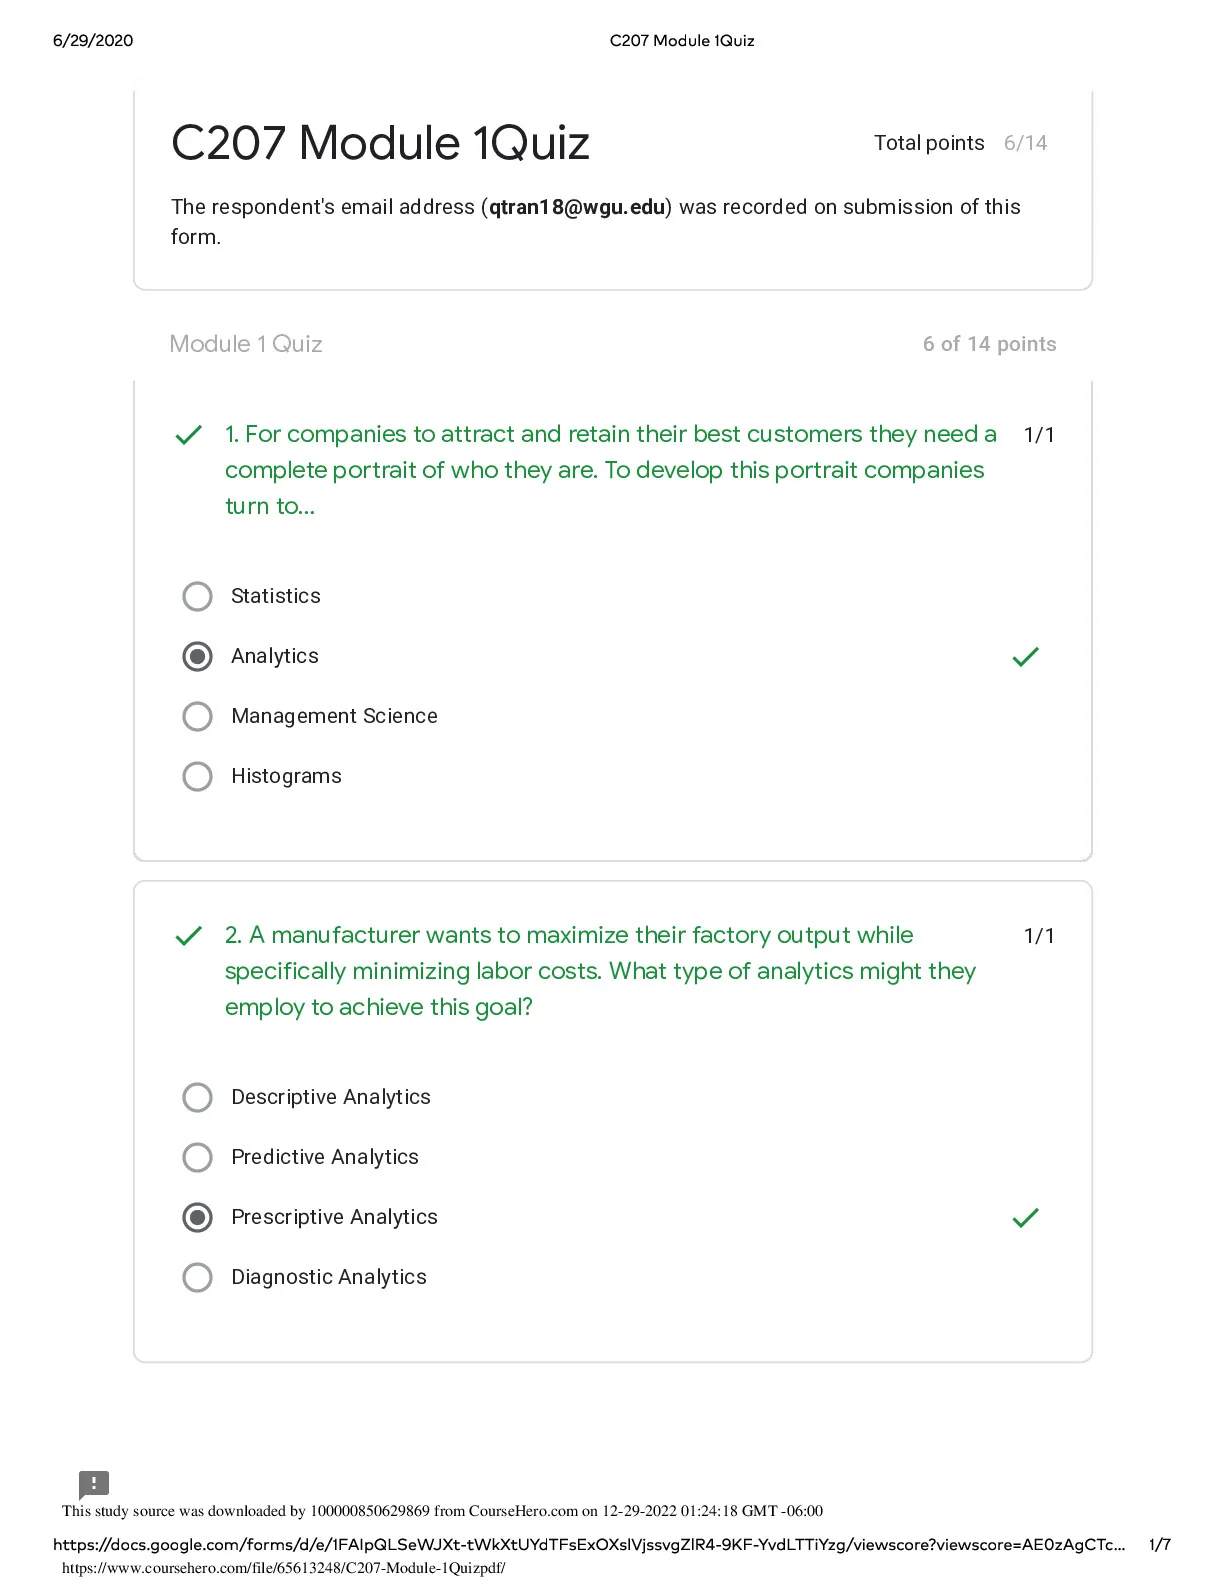
Task: Click the Module 1 Quiz section header
Action: [246, 344]
